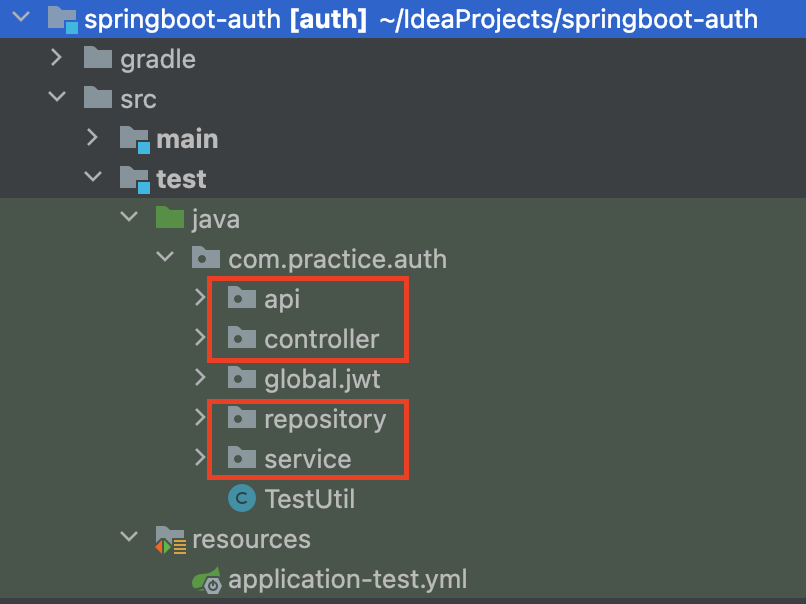Click the green java test root icon
Viewport: 806px width, 604px height.
170,217
